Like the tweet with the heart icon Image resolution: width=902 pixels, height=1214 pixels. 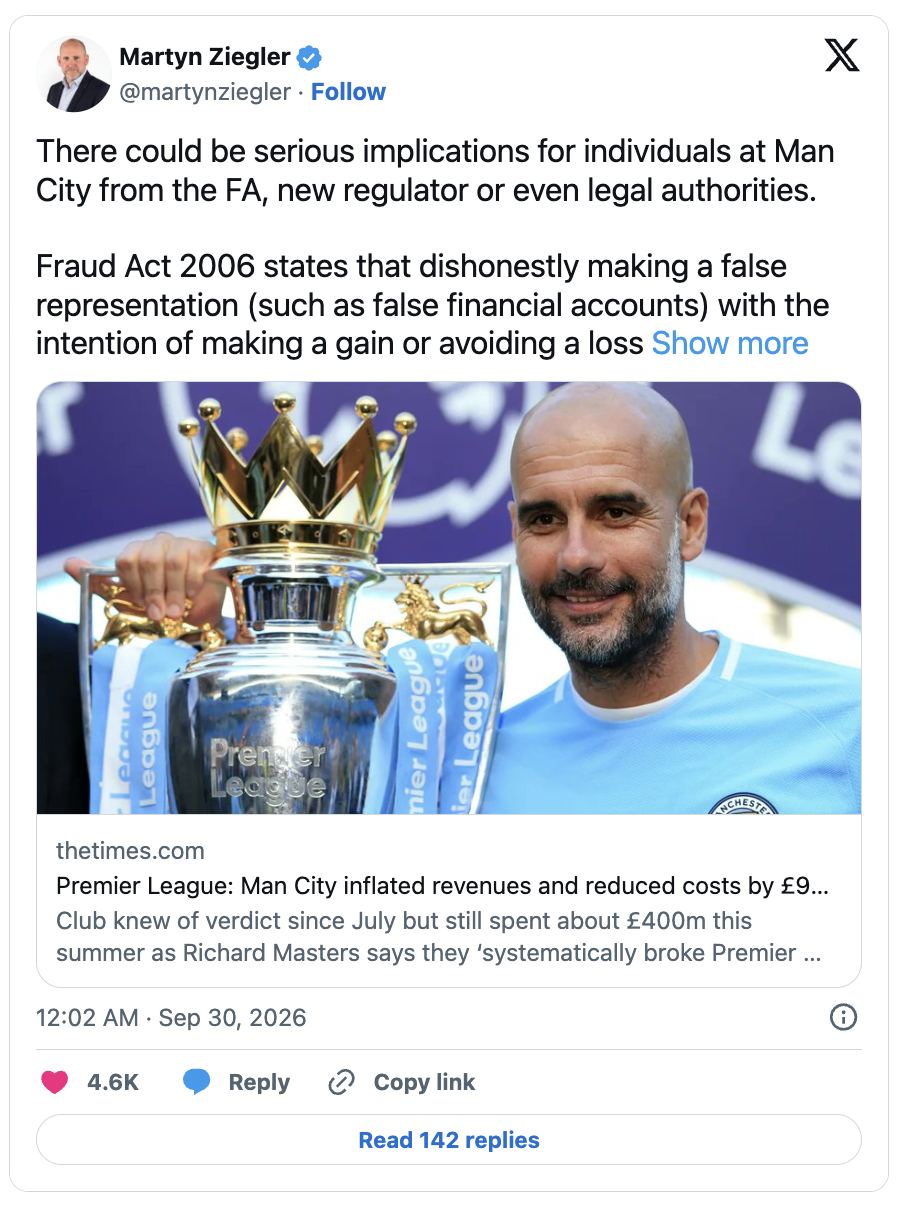click(54, 1082)
